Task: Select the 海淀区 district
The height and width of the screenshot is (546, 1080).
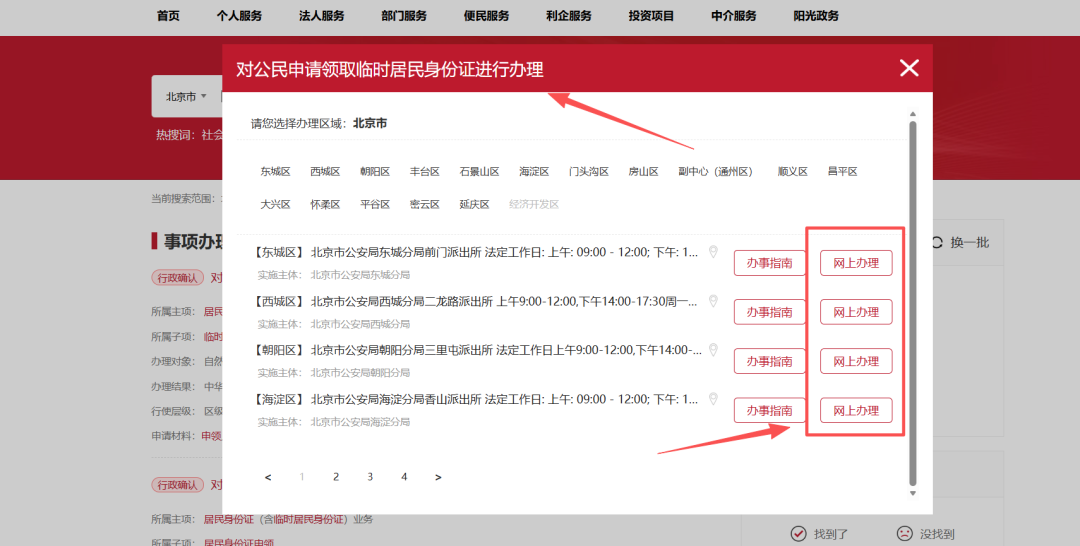Action: (x=534, y=171)
